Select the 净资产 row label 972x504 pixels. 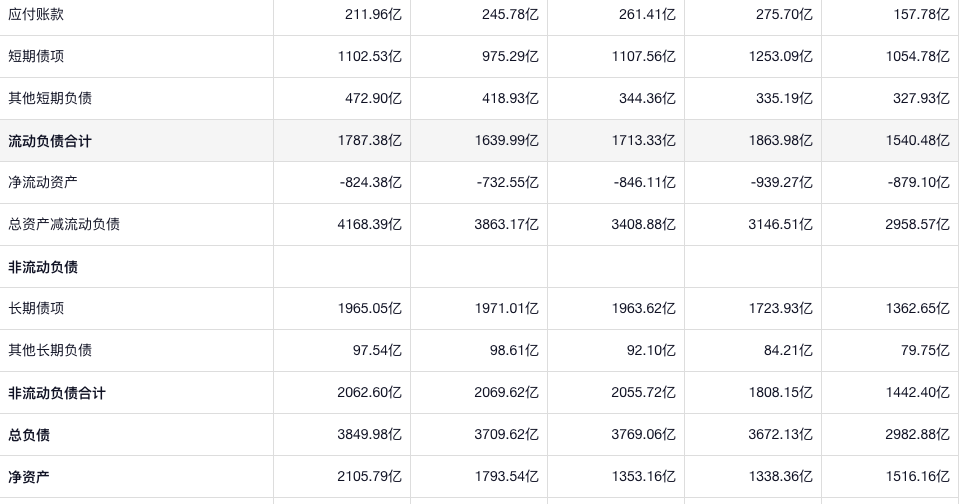[29, 477]
